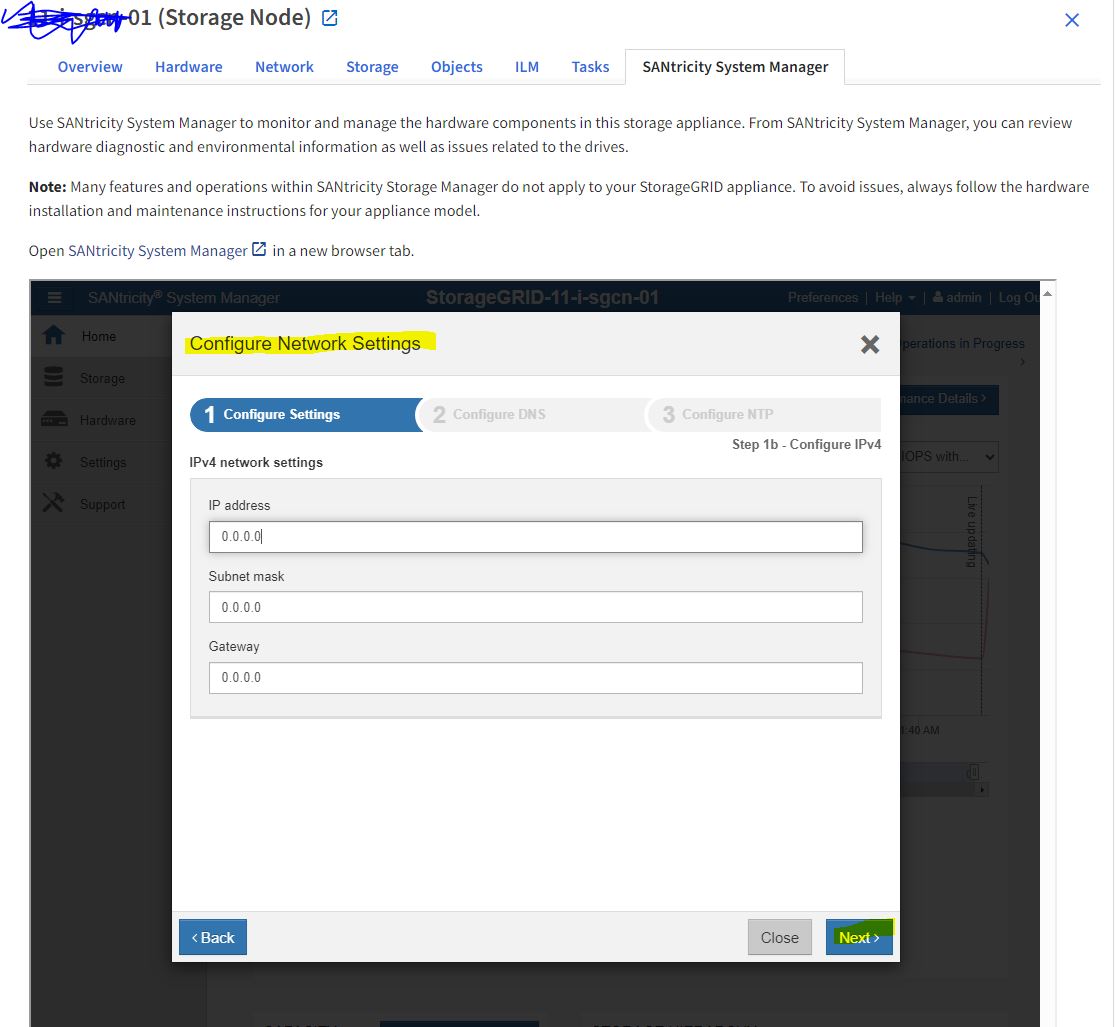Click the external link icon beside Storage Node title
The height and width of the screenshot is (1027, 1115).
[x=329, y=16]
